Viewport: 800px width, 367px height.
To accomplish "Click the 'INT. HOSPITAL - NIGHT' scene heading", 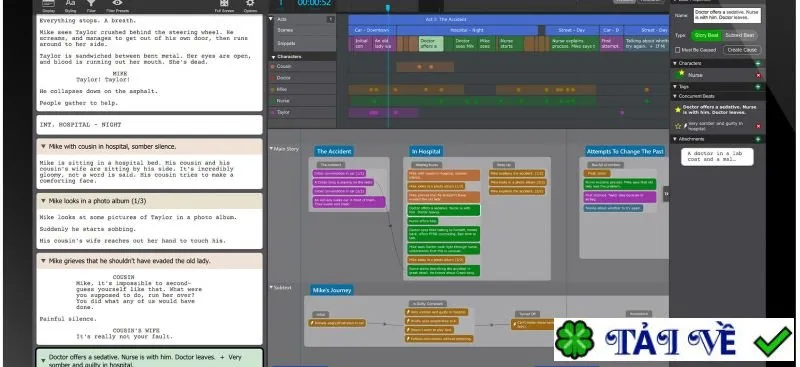I will (149, 125).
